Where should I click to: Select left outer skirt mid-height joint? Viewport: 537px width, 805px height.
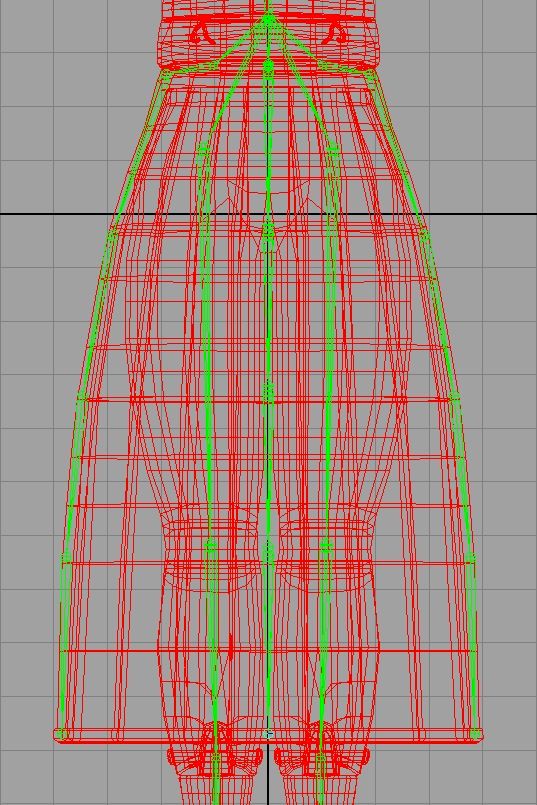tap(83, 396)
